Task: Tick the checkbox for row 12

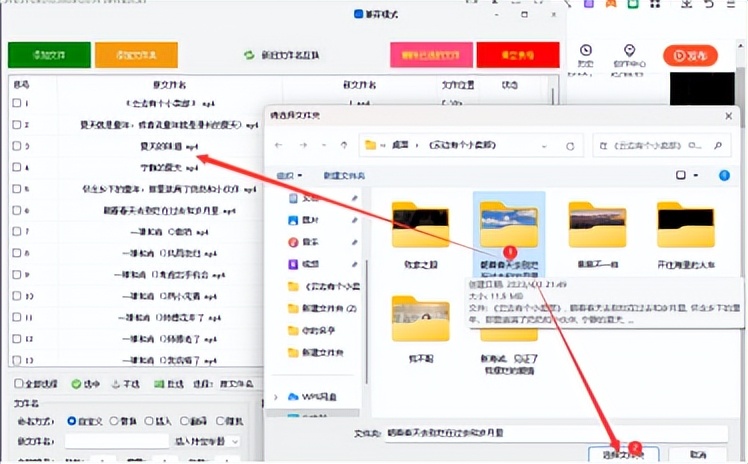Action: tap(17, 339)
